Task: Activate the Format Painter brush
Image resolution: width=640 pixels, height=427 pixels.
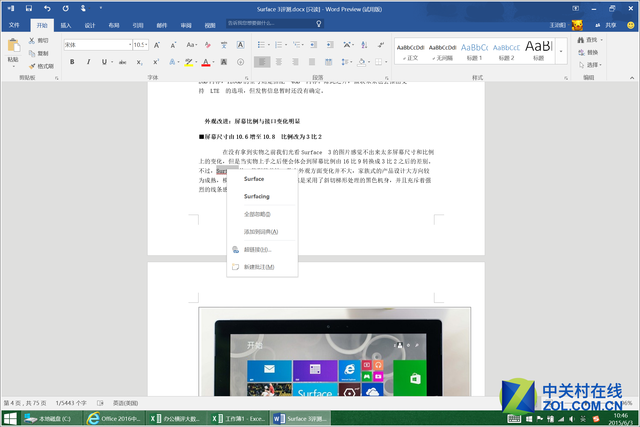Action: [32, 66]
